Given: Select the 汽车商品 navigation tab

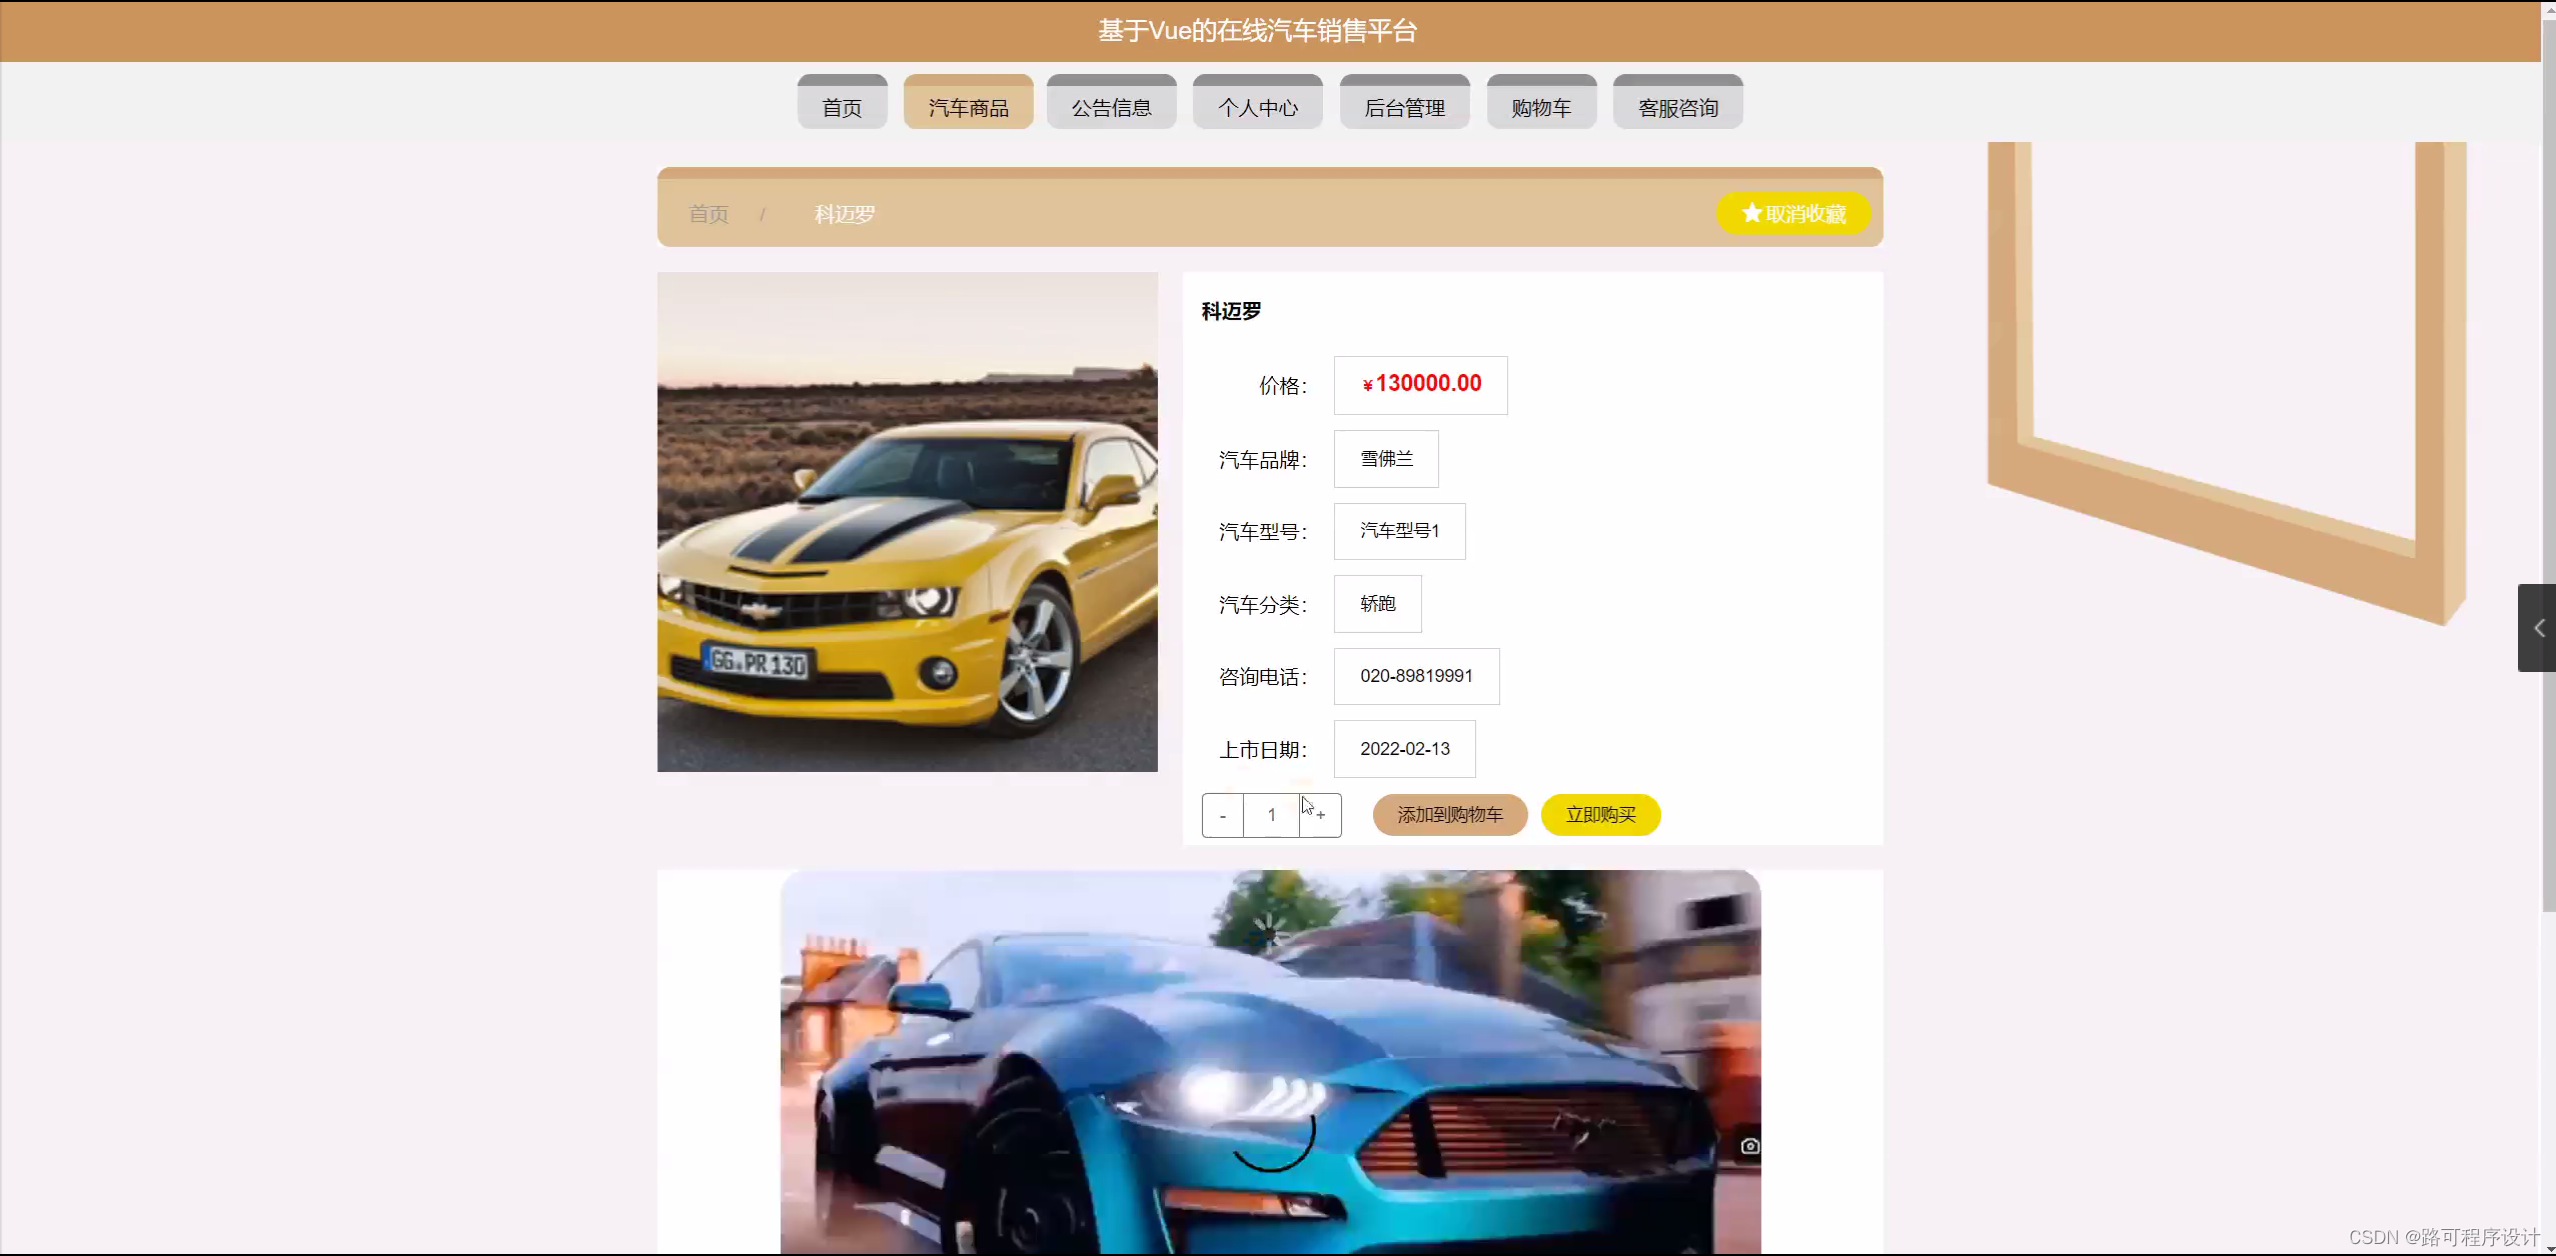Looking at the screenshot, I should [967, 107].
